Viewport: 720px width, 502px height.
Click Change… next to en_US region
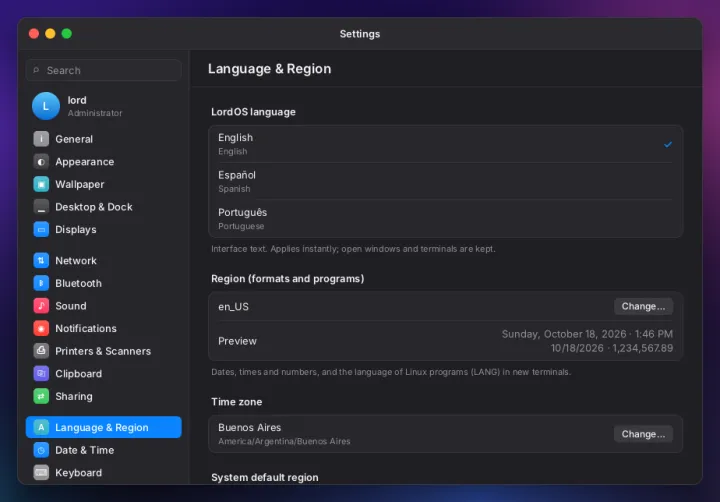(643, 306)
